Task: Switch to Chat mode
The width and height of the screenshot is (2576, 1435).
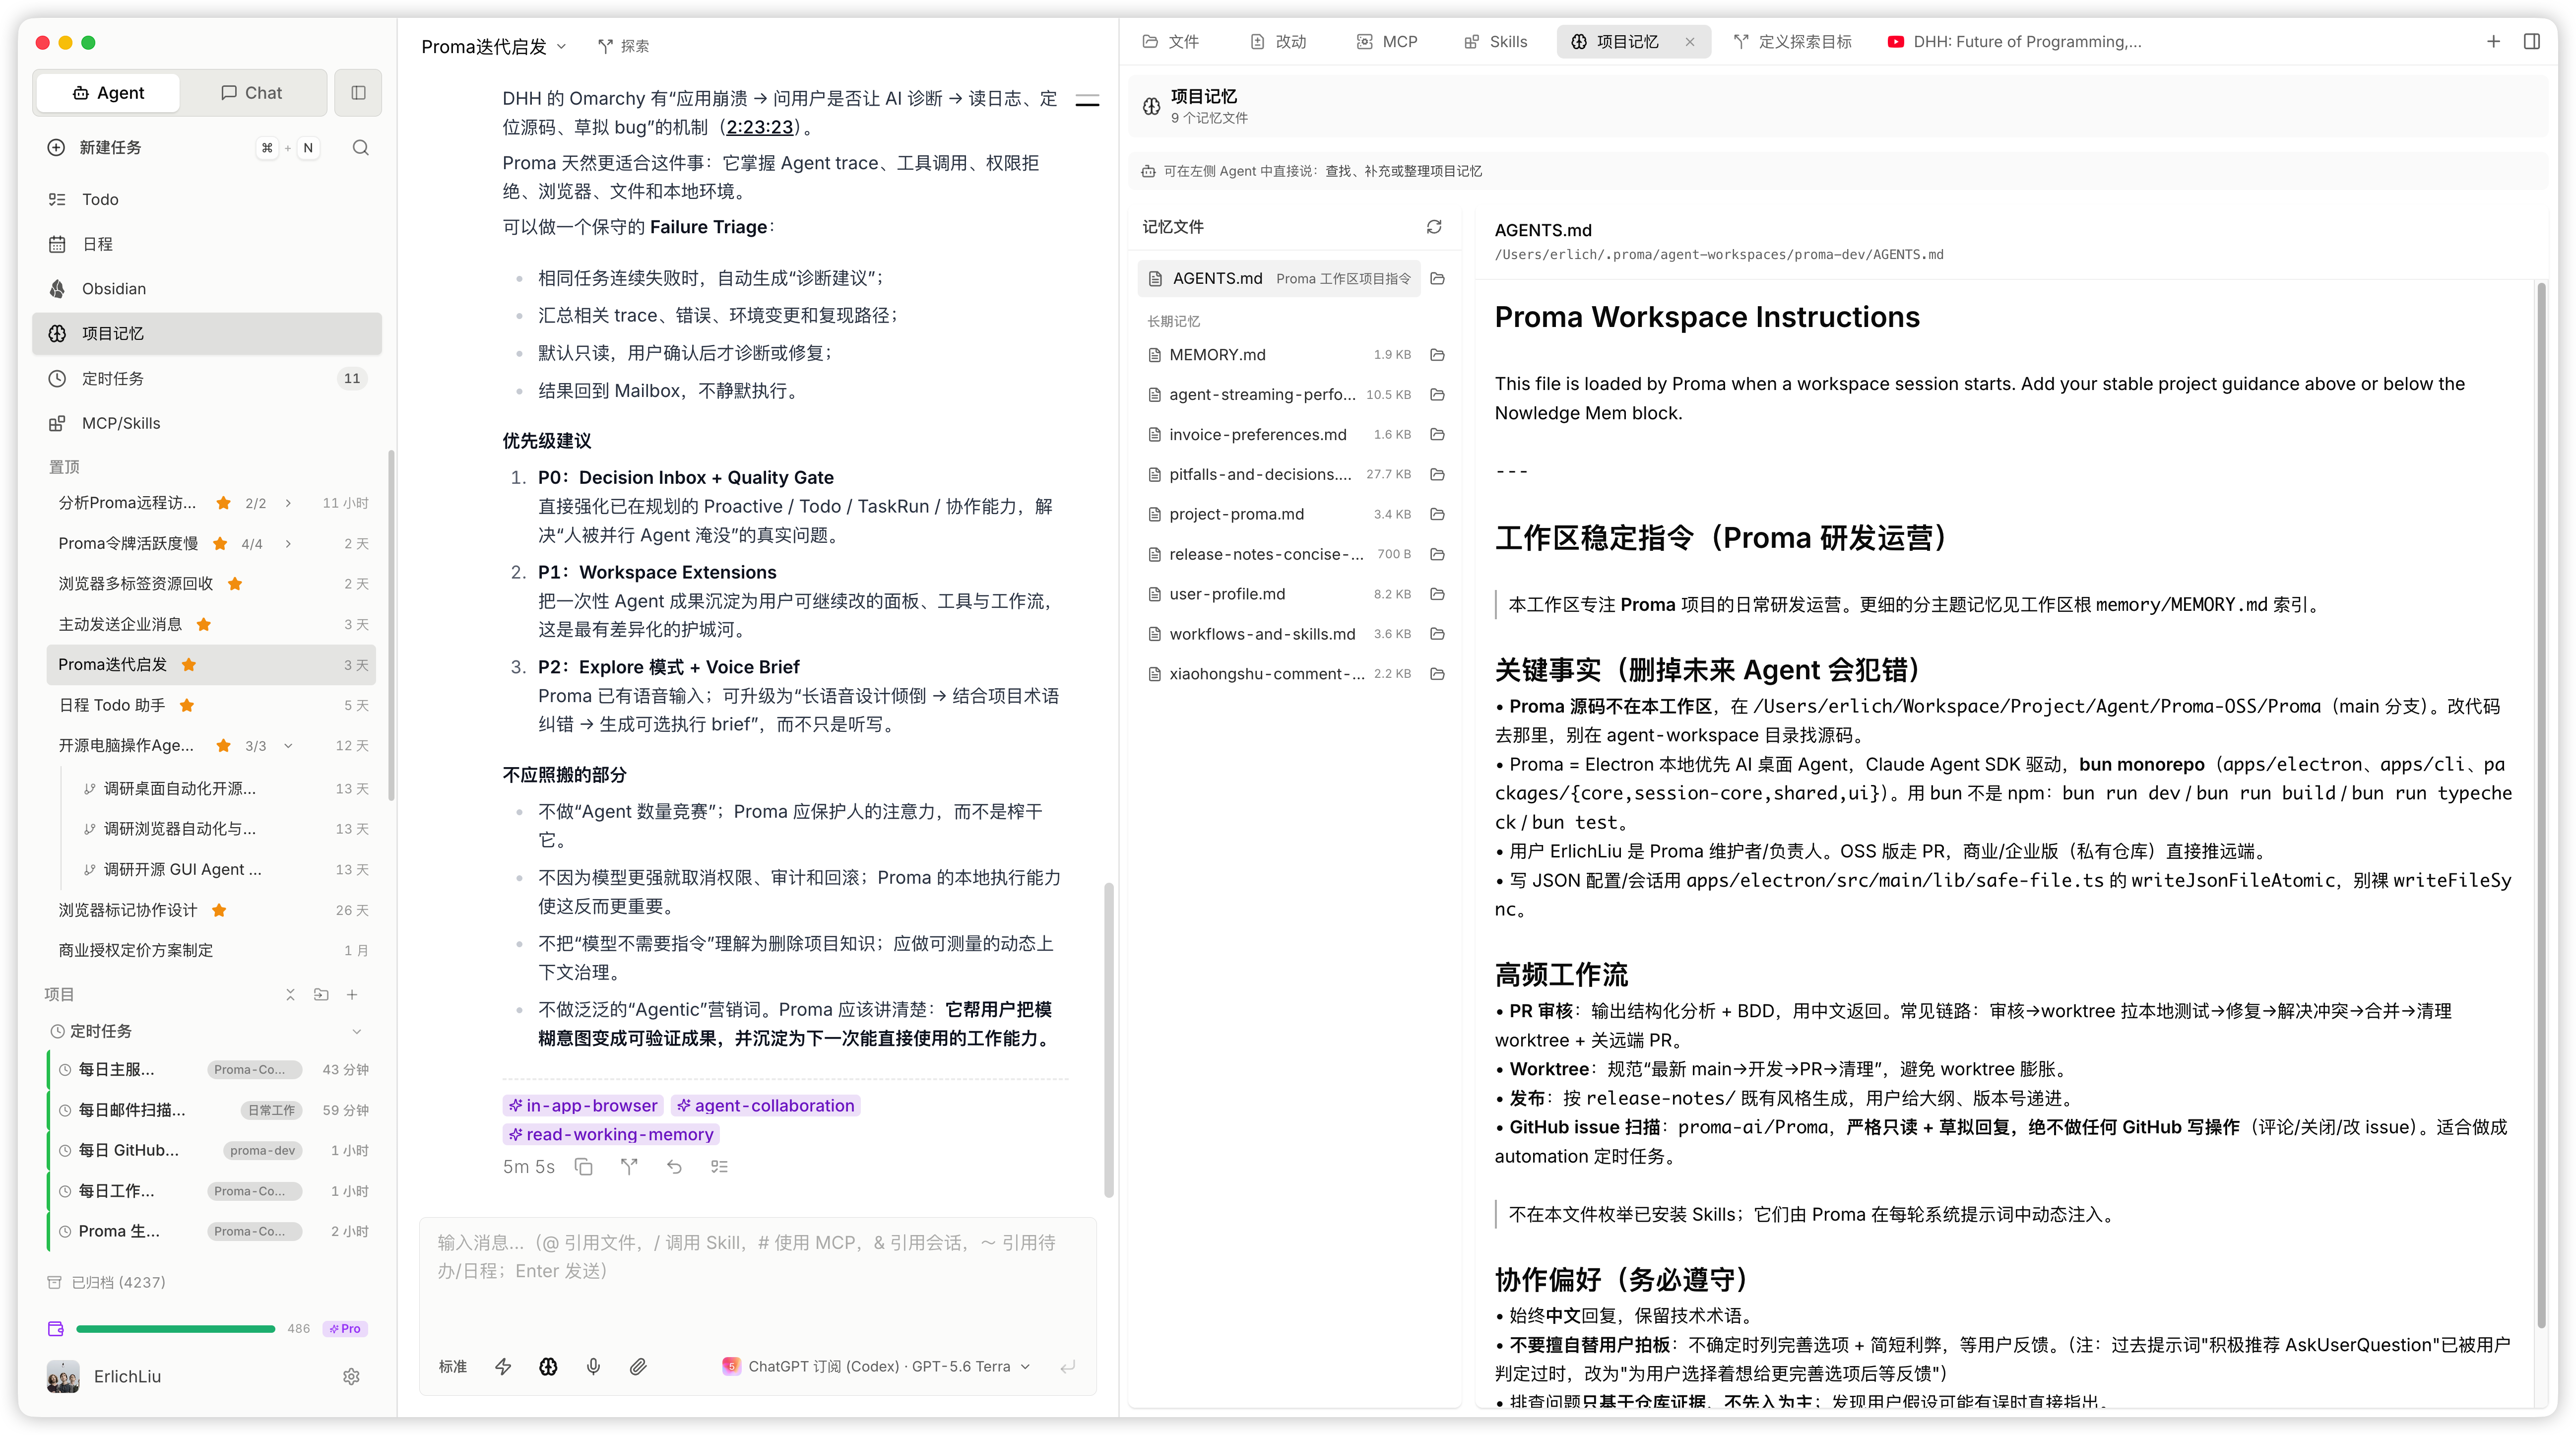Action: (251, 93)
